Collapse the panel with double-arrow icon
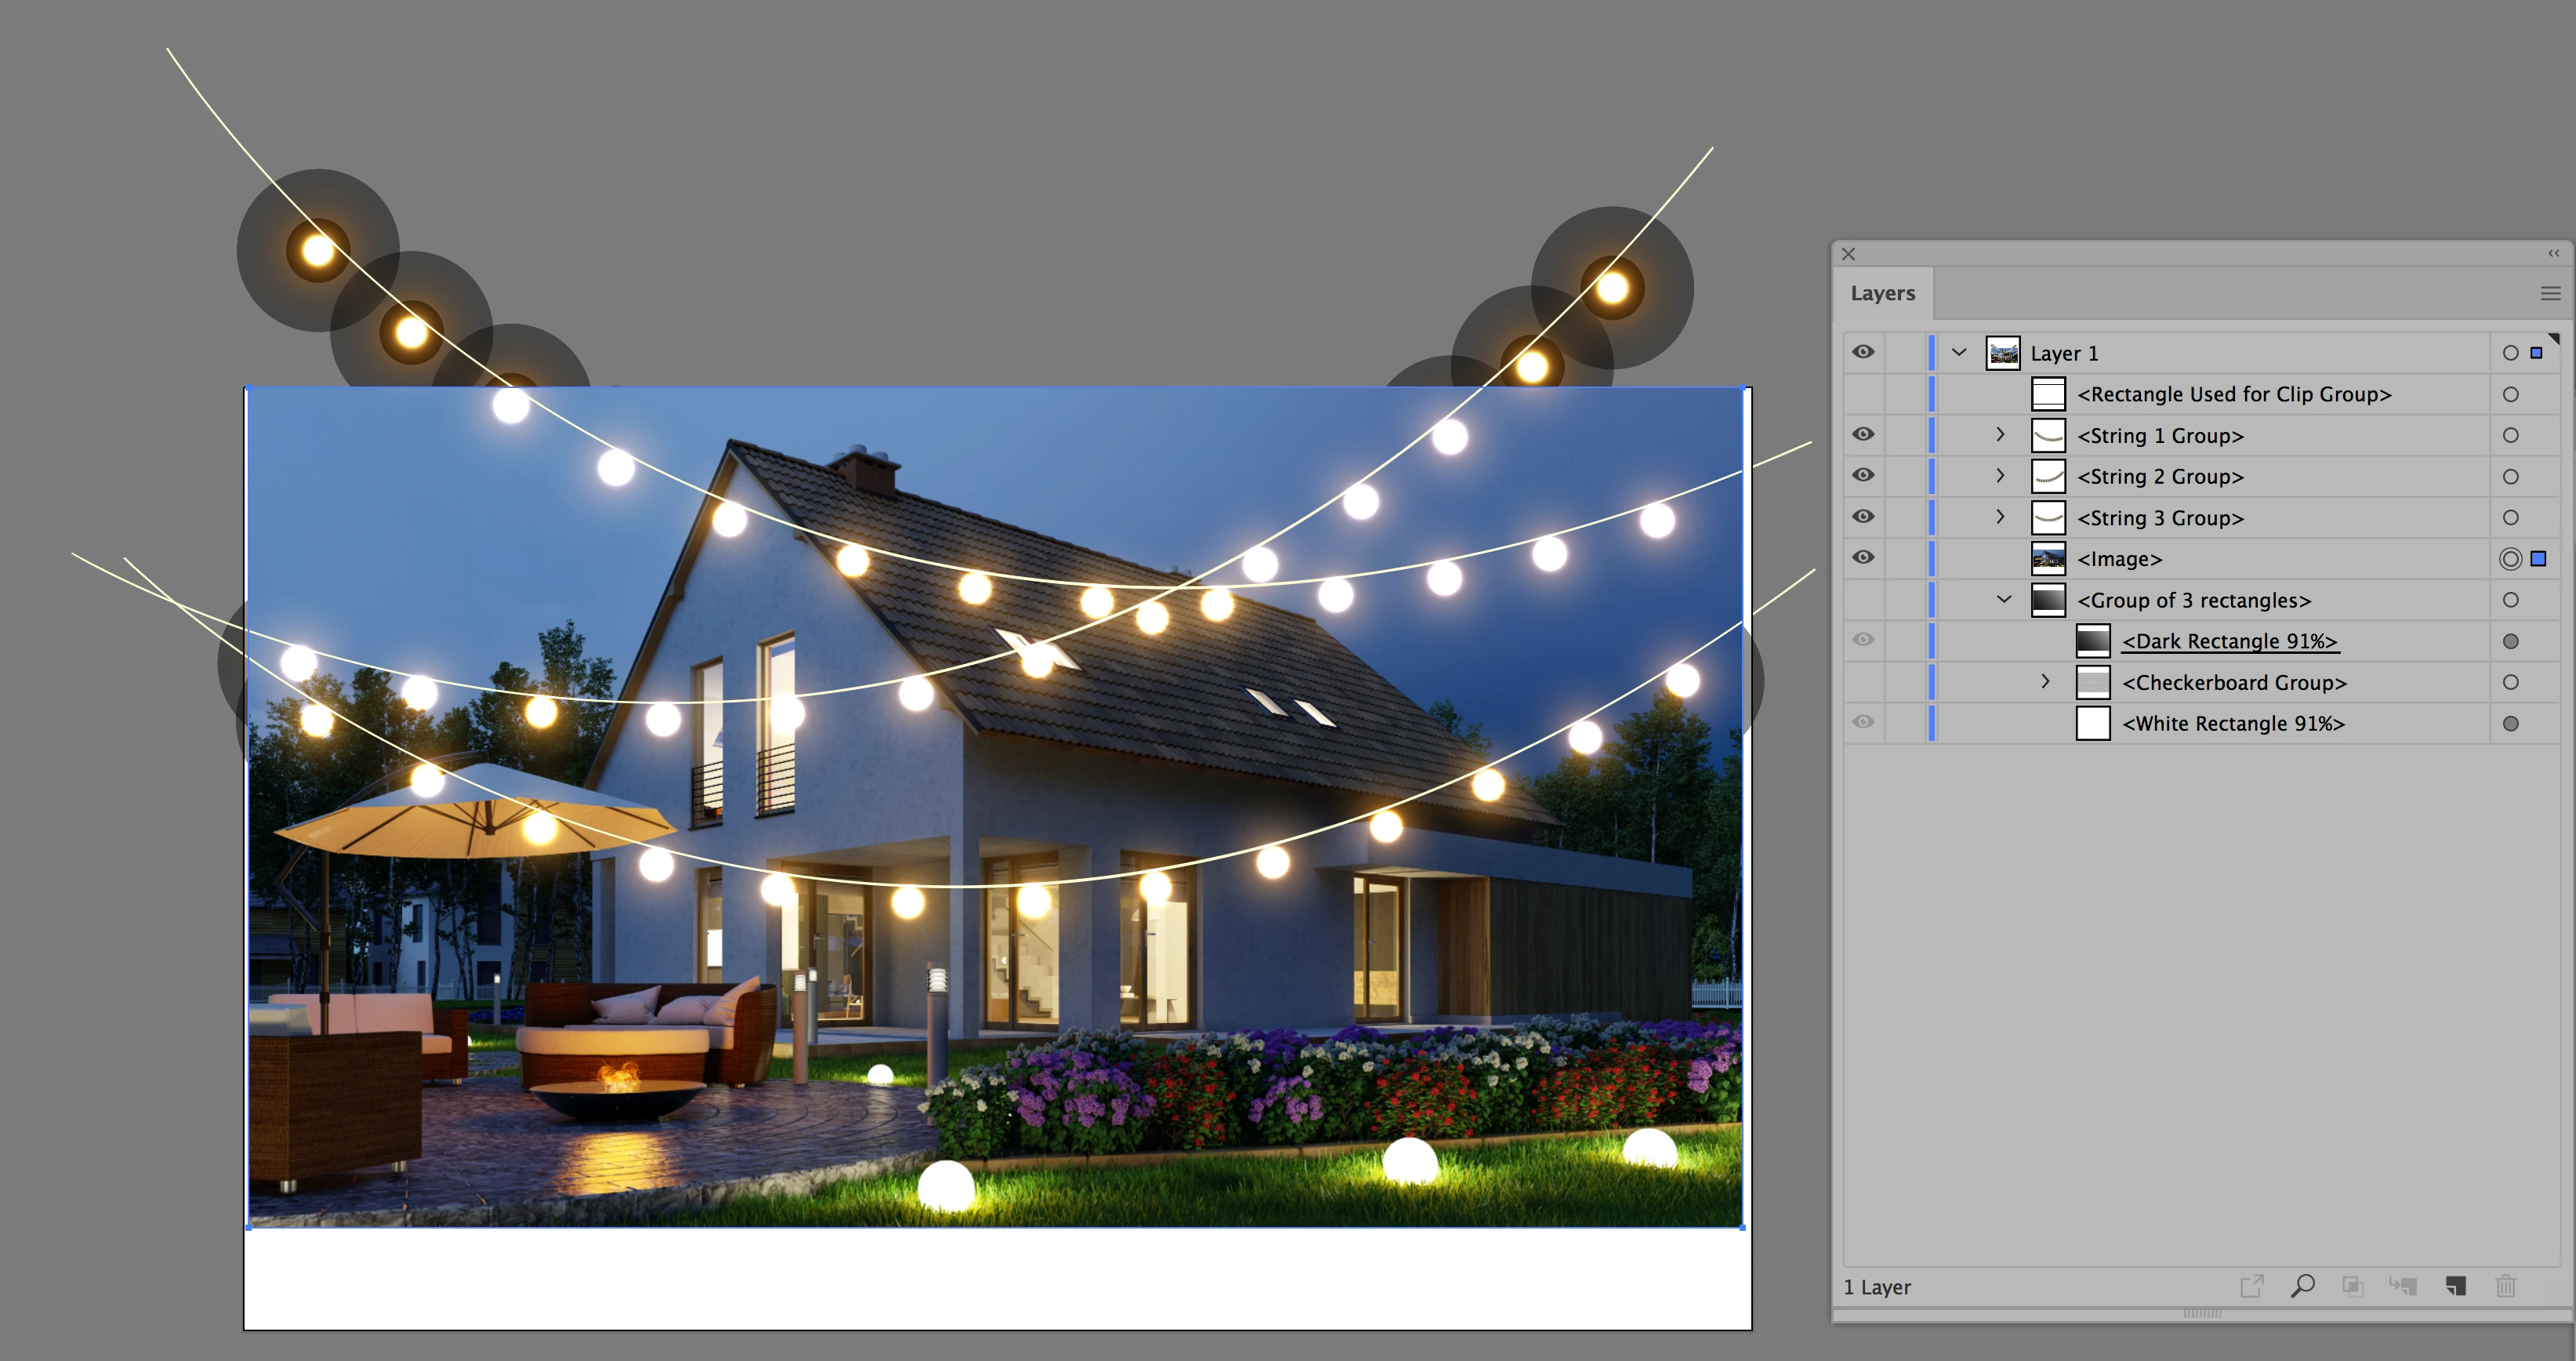 [2553, 254]
